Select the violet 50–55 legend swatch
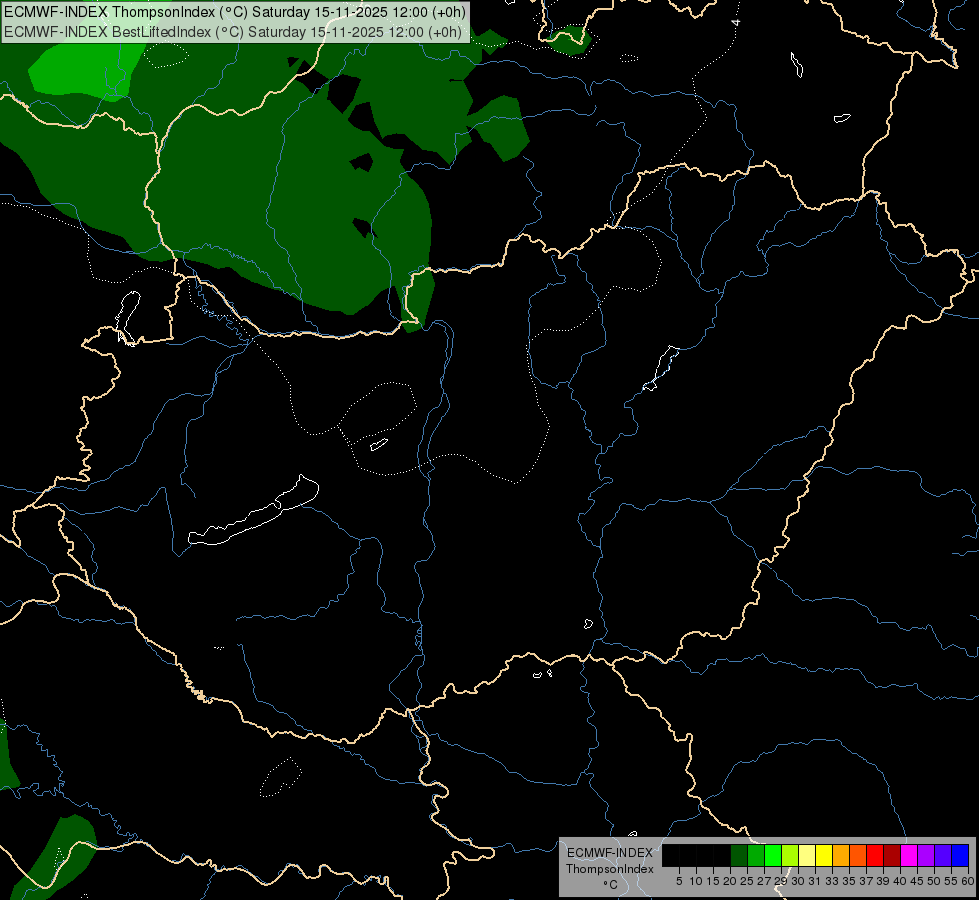 tap(943, 855)
